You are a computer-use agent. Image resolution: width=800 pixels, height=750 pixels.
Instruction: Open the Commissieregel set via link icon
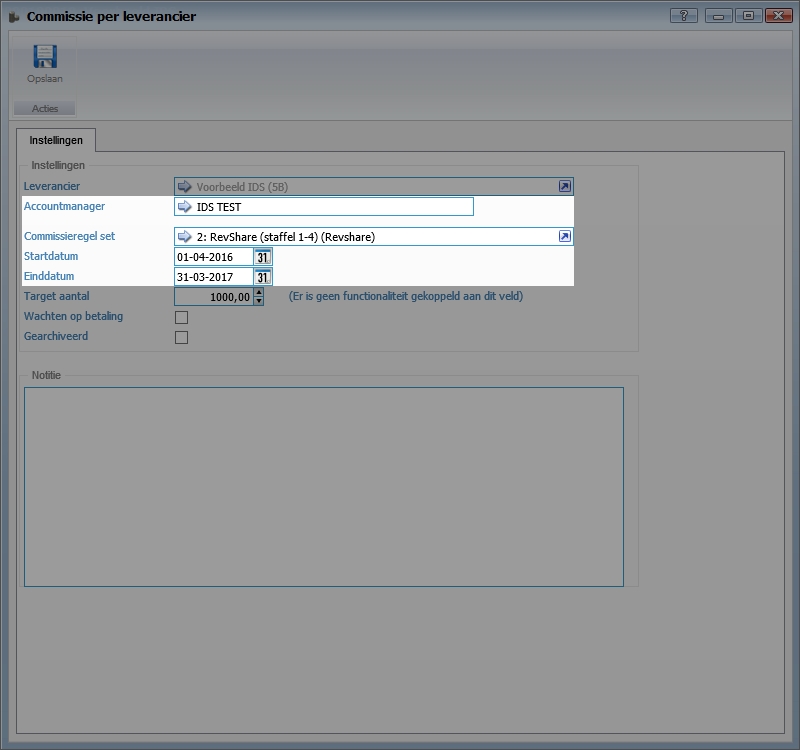coord(564,237)
